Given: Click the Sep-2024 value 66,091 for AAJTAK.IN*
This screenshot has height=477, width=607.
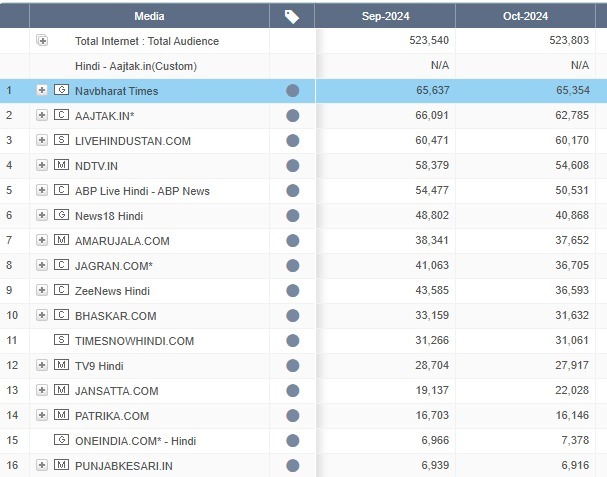Looking at the screenshot, I should 432,115.
